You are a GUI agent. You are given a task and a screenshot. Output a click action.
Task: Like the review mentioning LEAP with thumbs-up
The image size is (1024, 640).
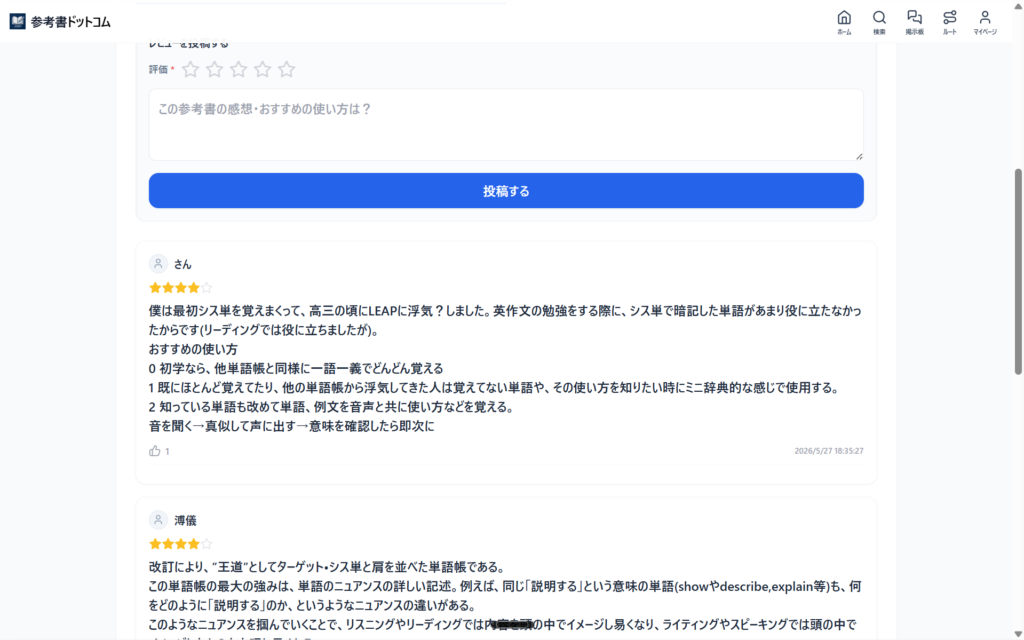coord(155,451)
